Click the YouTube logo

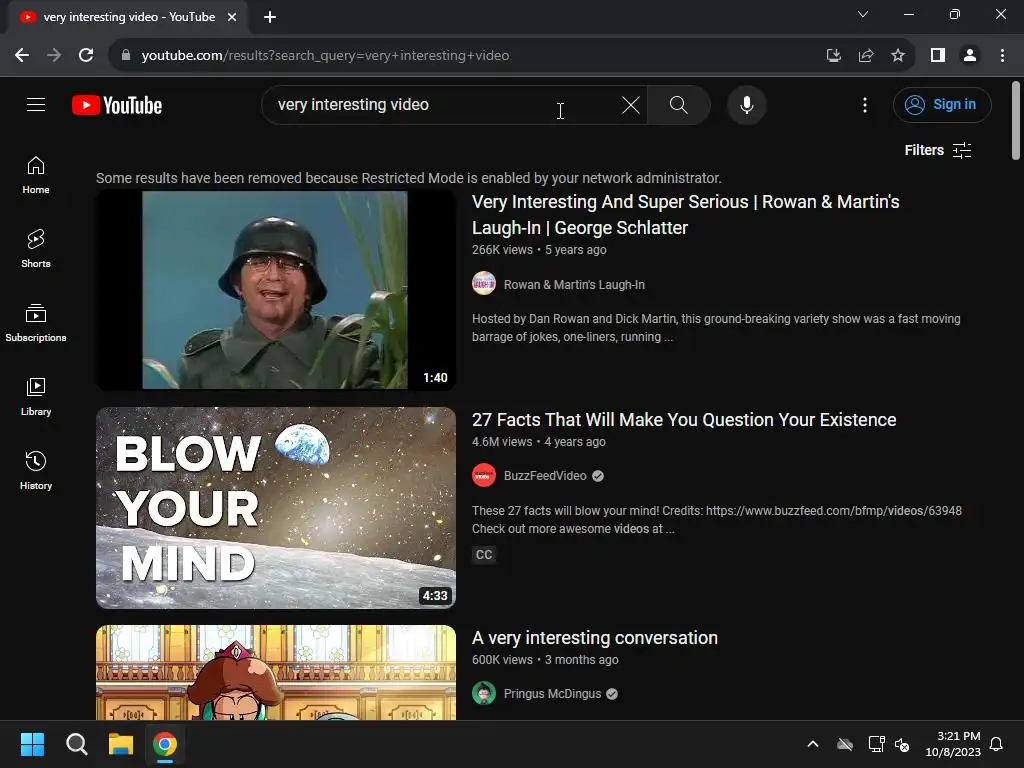117,105
